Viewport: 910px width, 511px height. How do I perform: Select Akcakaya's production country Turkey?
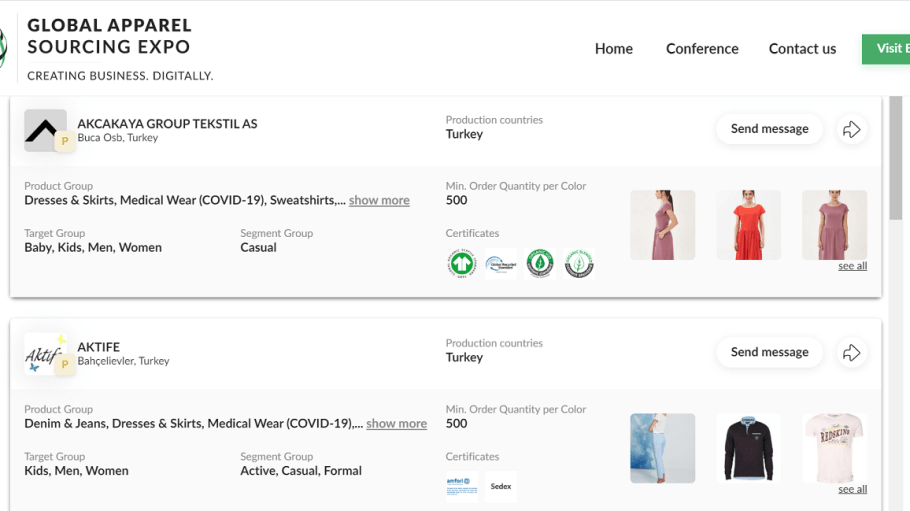tap(464, 134)
